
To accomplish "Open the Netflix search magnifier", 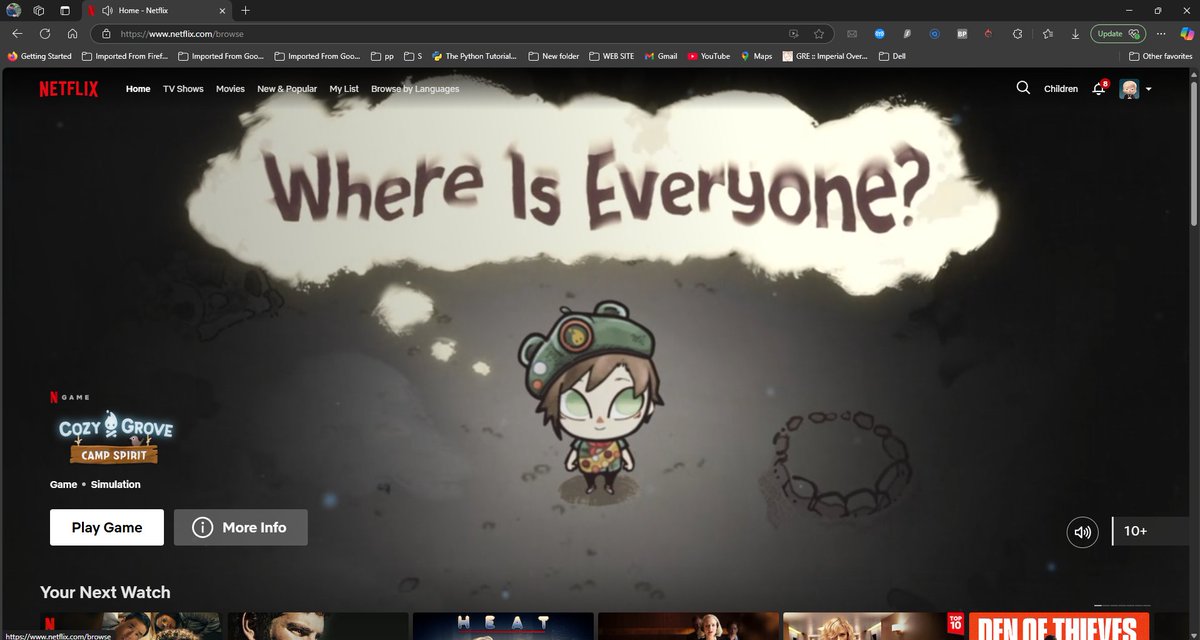I will coord(1023,88).
